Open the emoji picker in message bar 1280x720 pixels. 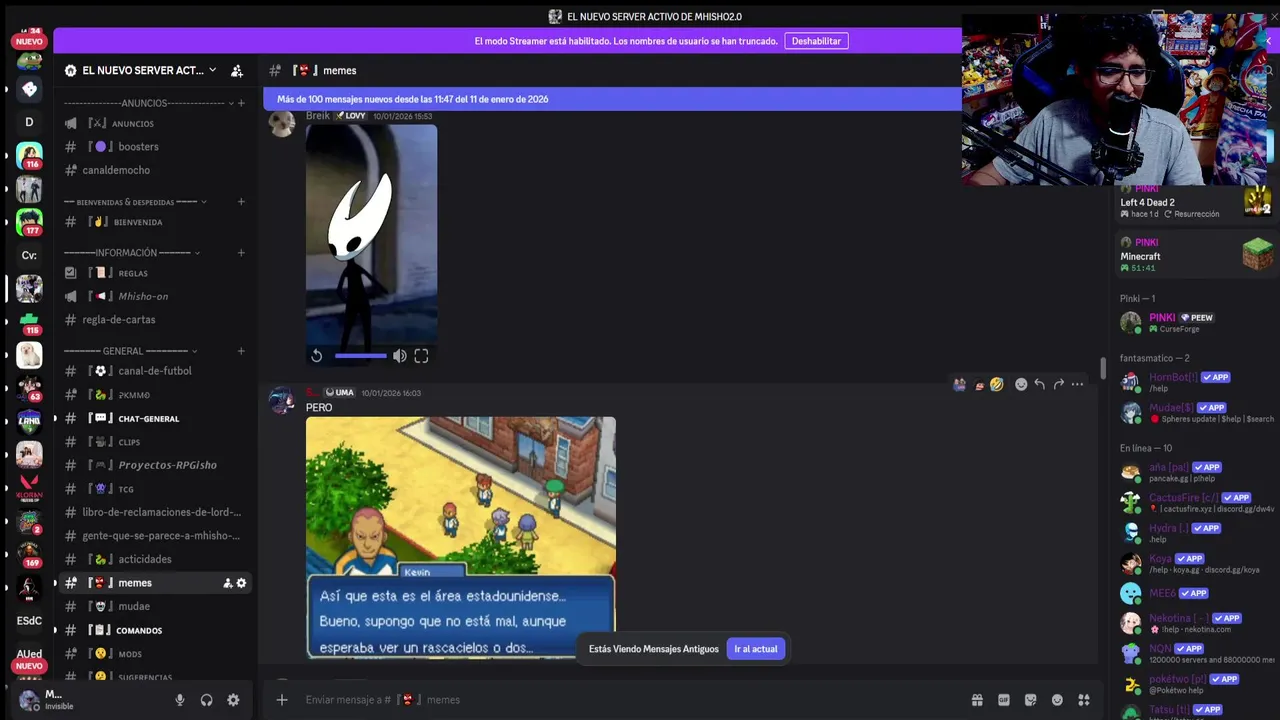[1057, 700]
